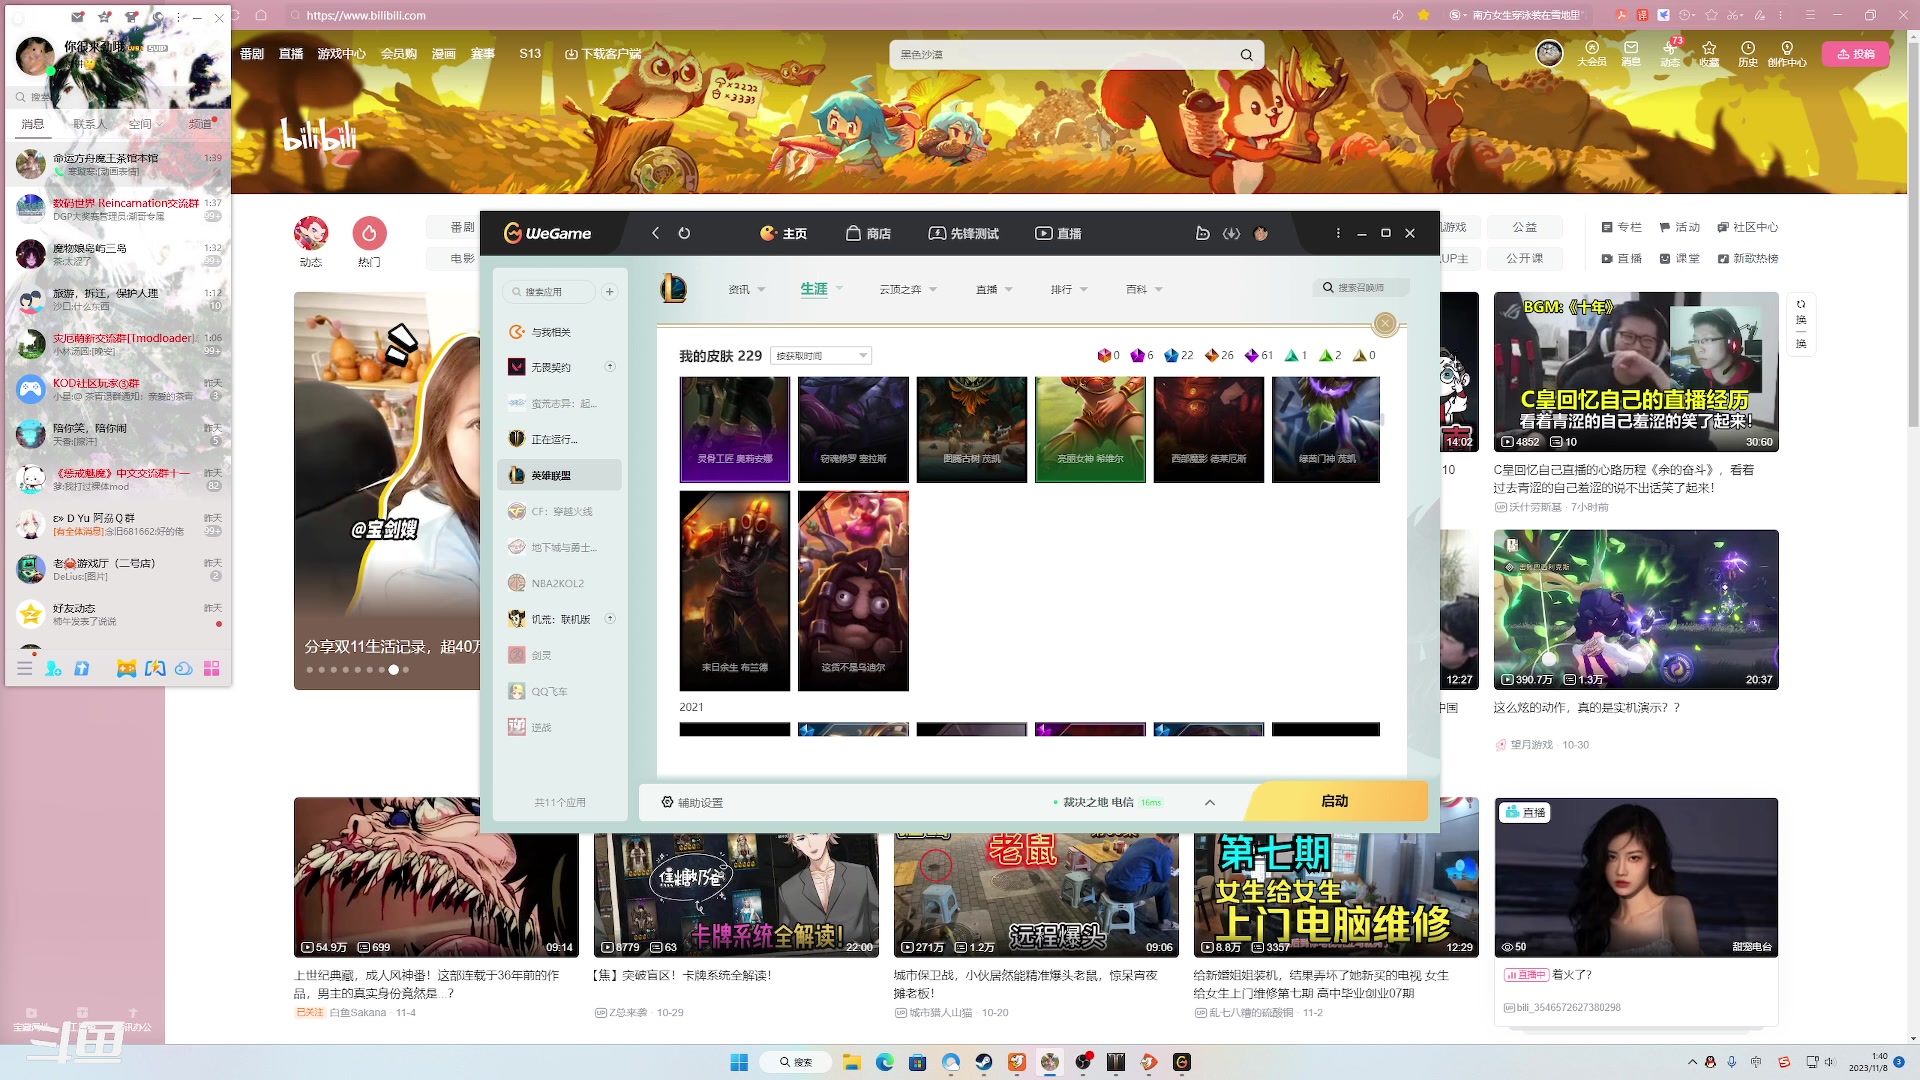The image size is (1920, 1080).
Task: Click the 启动 launch button
Action: pyautogui.click(x=1335, y=801)
